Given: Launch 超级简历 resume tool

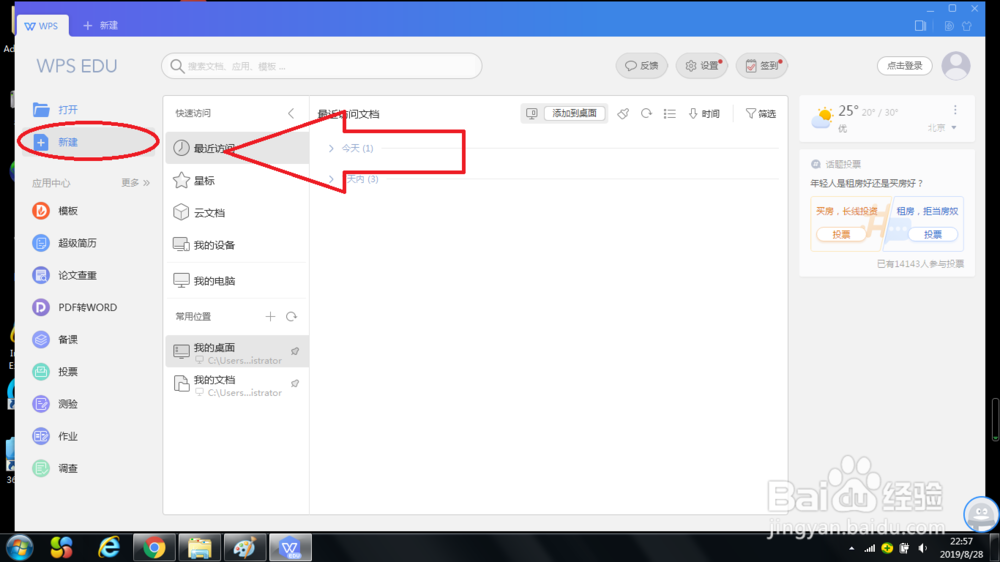Looking at the screenshot, I should click(64, 243).
